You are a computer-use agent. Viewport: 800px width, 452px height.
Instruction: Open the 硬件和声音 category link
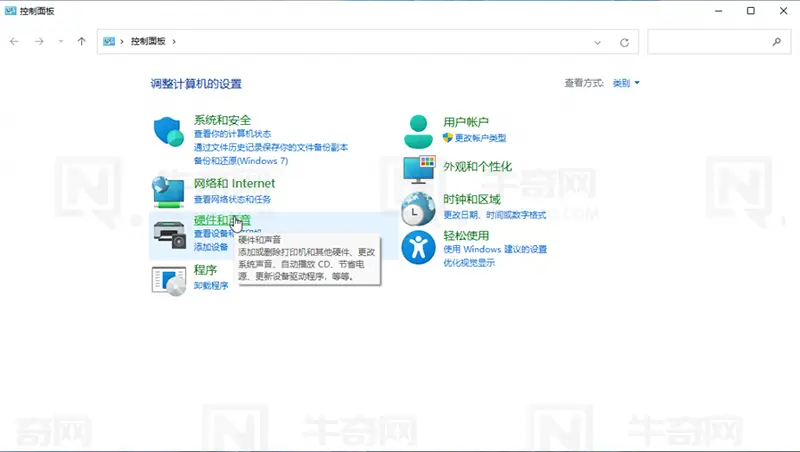[x=222, y=220]
